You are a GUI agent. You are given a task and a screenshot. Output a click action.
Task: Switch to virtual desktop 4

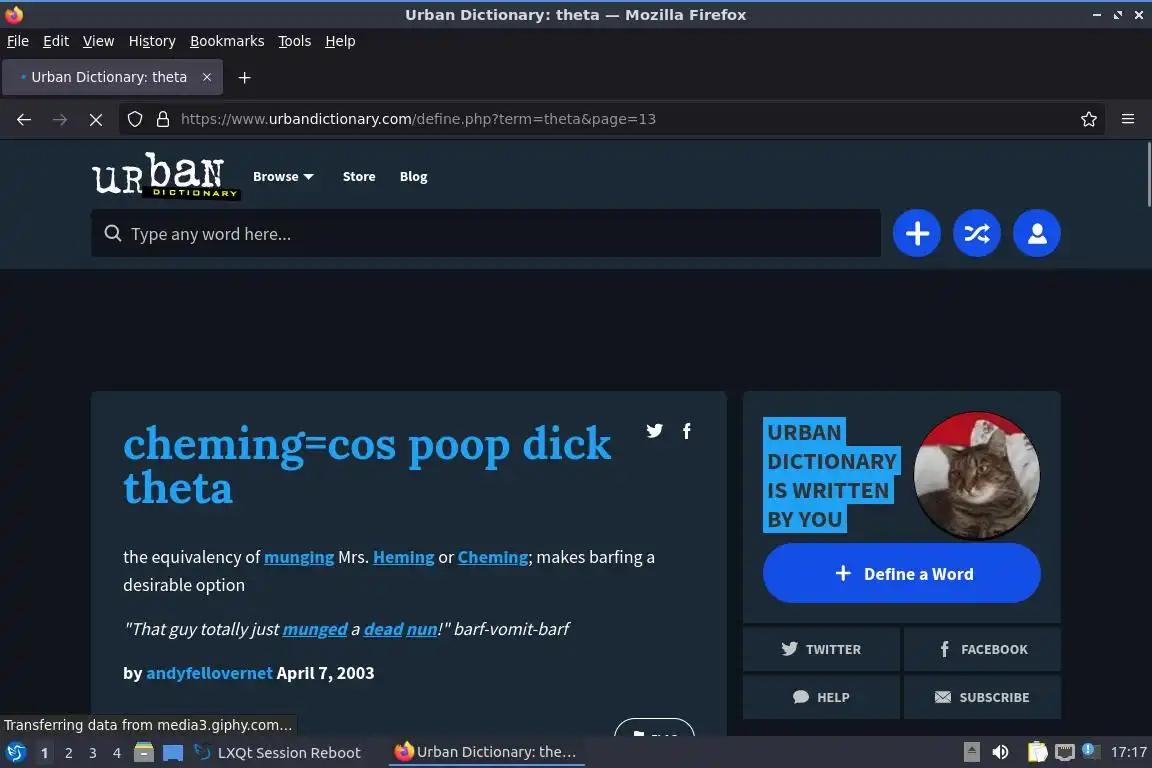(117, 753)
